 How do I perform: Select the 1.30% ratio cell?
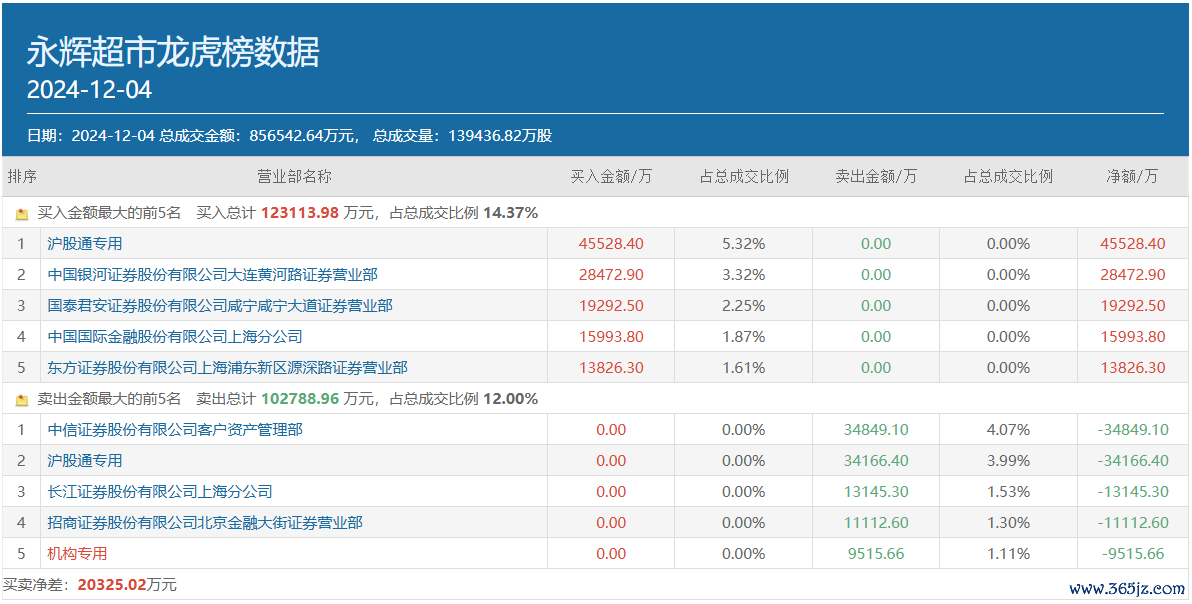click(1008, 523)
